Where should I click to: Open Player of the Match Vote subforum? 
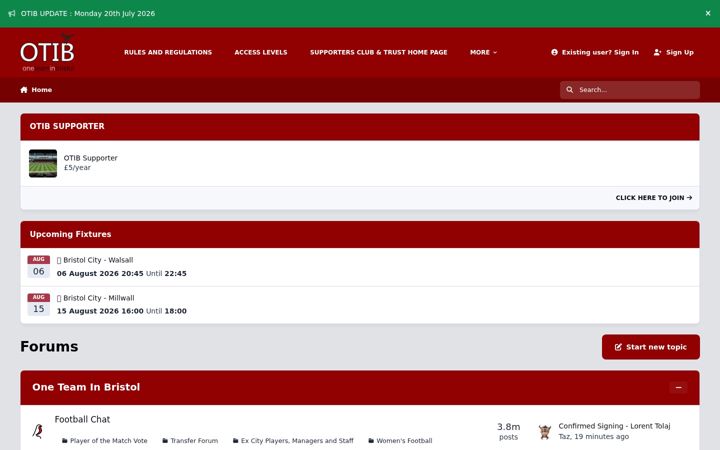point(108,441)
